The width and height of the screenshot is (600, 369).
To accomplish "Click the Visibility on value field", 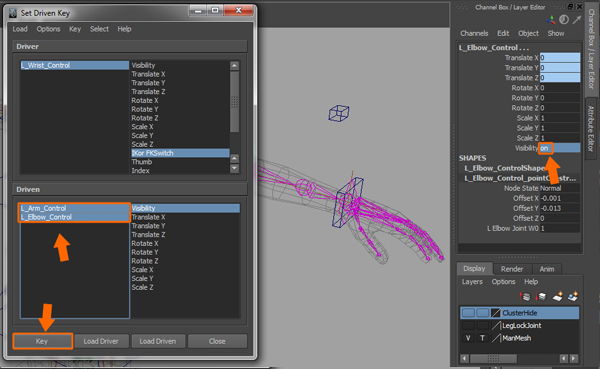I will coord(560,148).
